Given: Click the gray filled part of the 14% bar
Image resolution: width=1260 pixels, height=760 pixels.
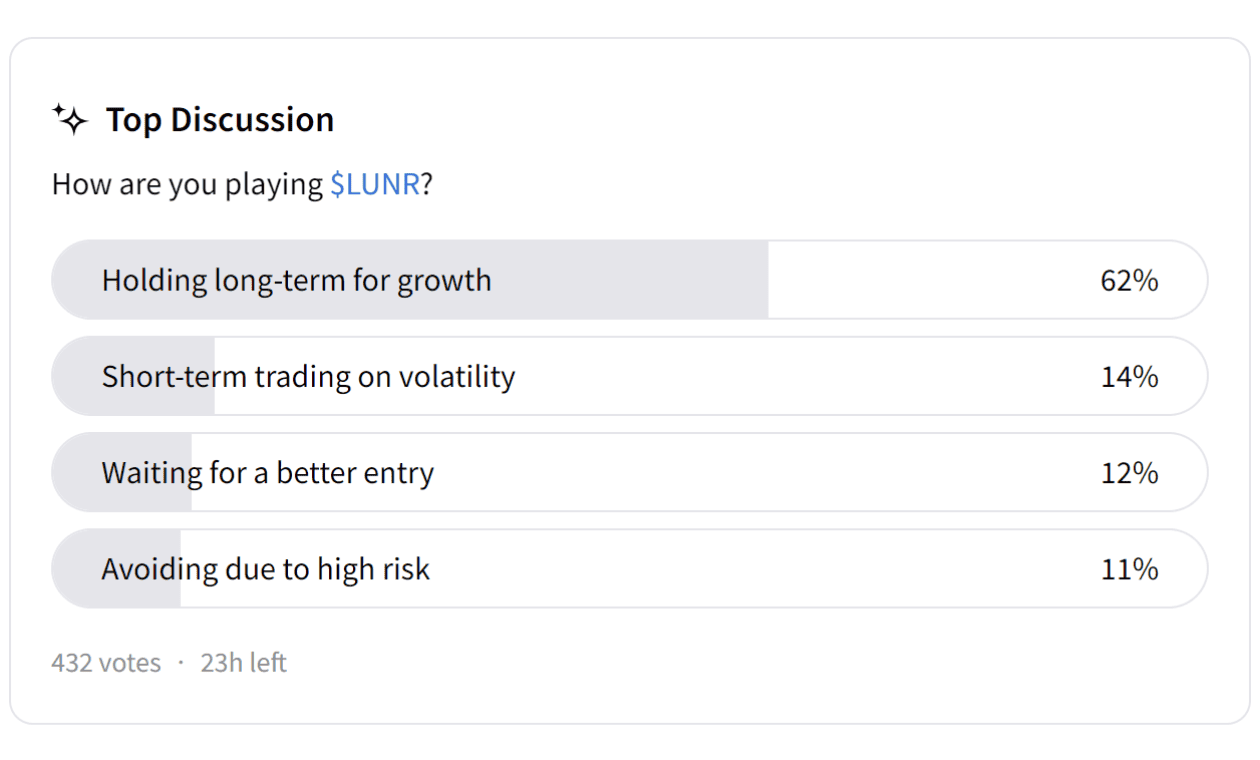Looking at the screenshot, I should [x=78, y=377].
